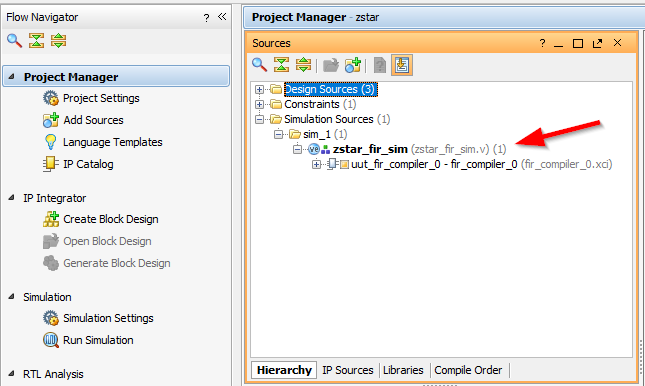Screen dimensions: 645x386
Task: Collapse all sources in Sources toolbar
Action: 282,65
